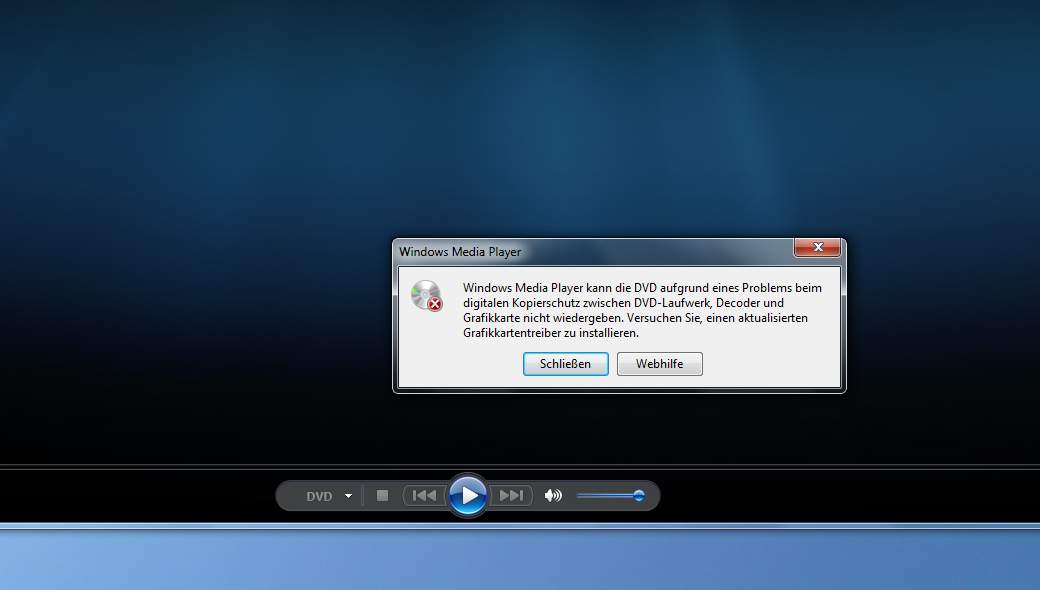Skip back with the previous chapter icon

(x=423, y=494)
